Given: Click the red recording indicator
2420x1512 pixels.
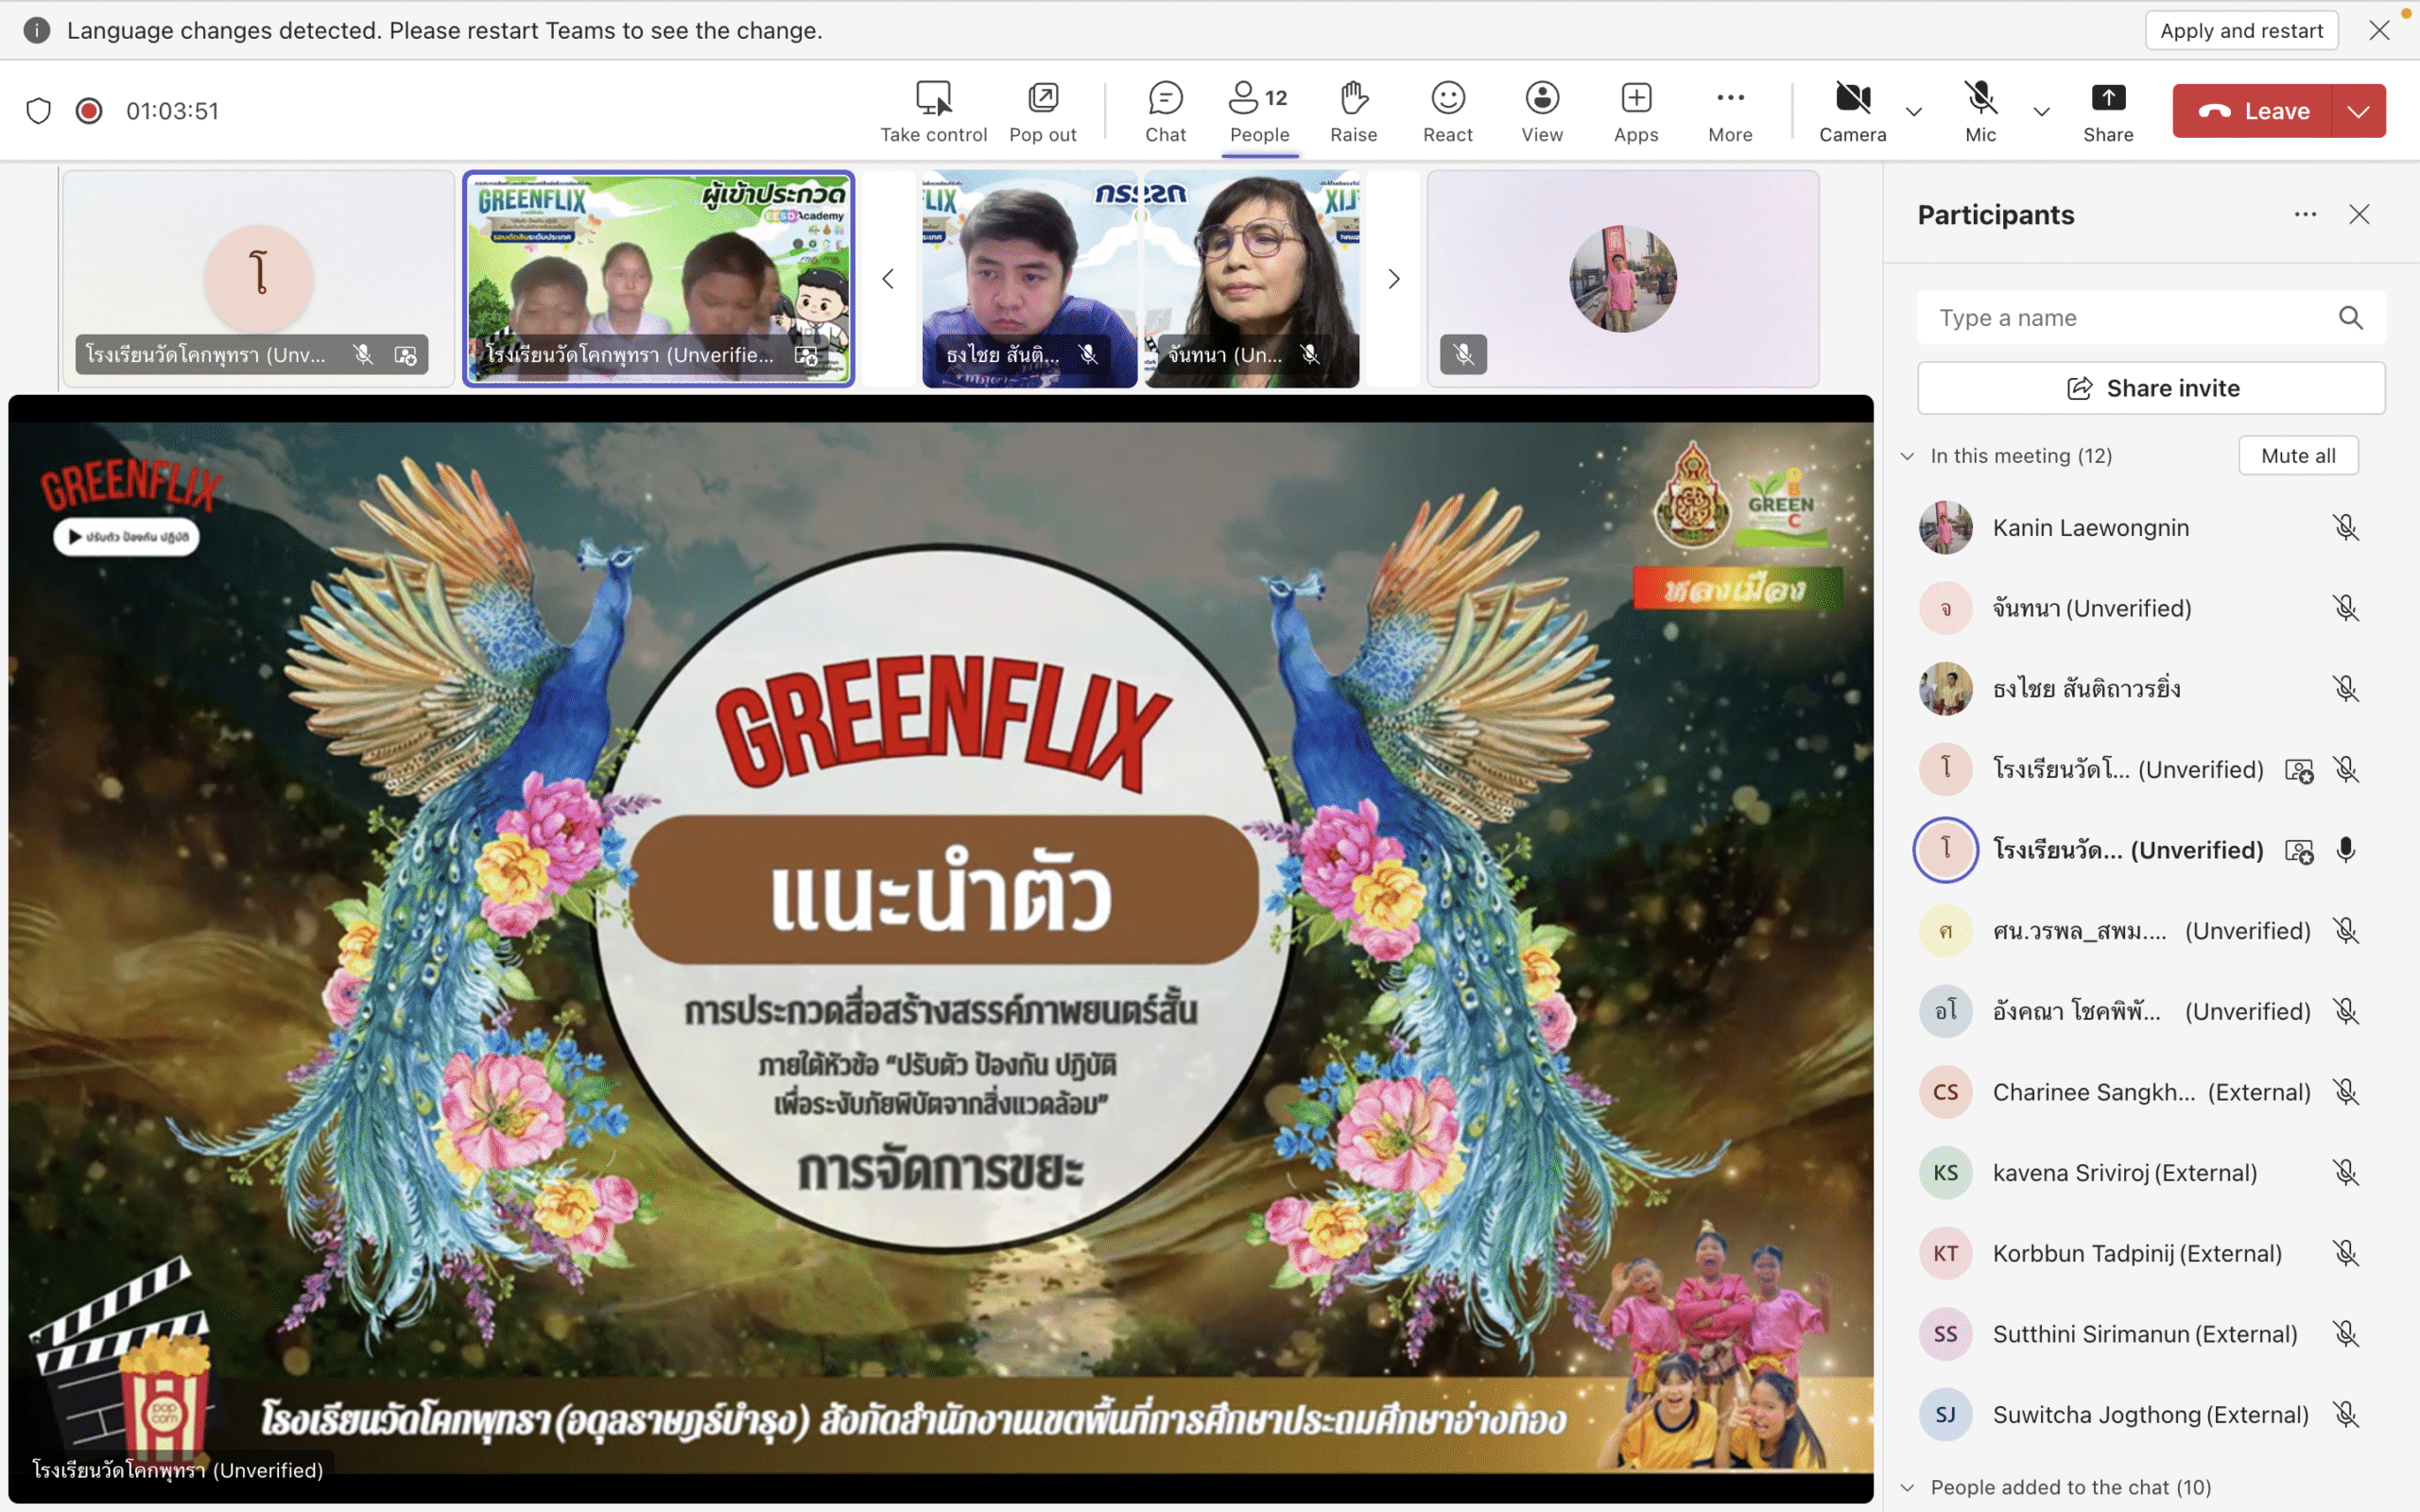Looking at the screenshot, I should tap(89, 110).
